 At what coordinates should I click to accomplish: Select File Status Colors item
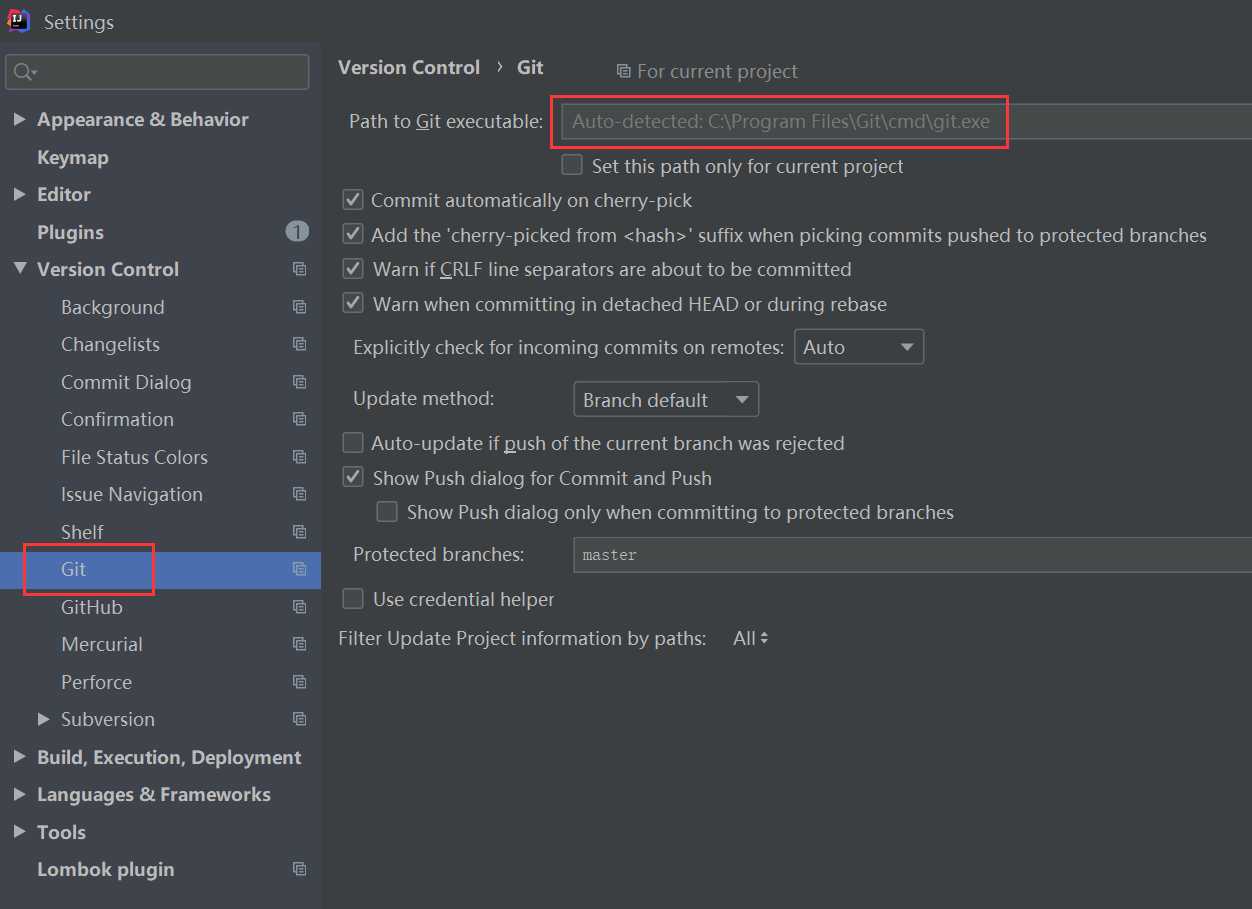[134, 457]
